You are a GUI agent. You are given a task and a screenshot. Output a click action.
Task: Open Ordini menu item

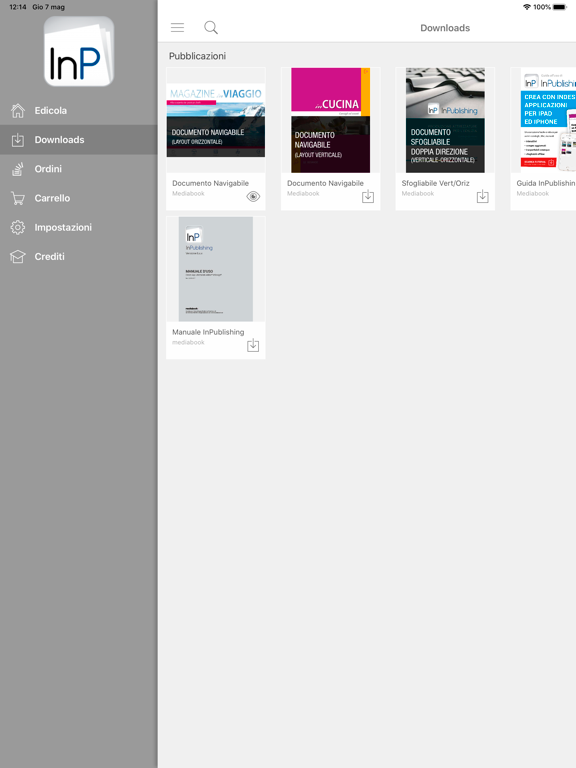click(x=79, y=169)
